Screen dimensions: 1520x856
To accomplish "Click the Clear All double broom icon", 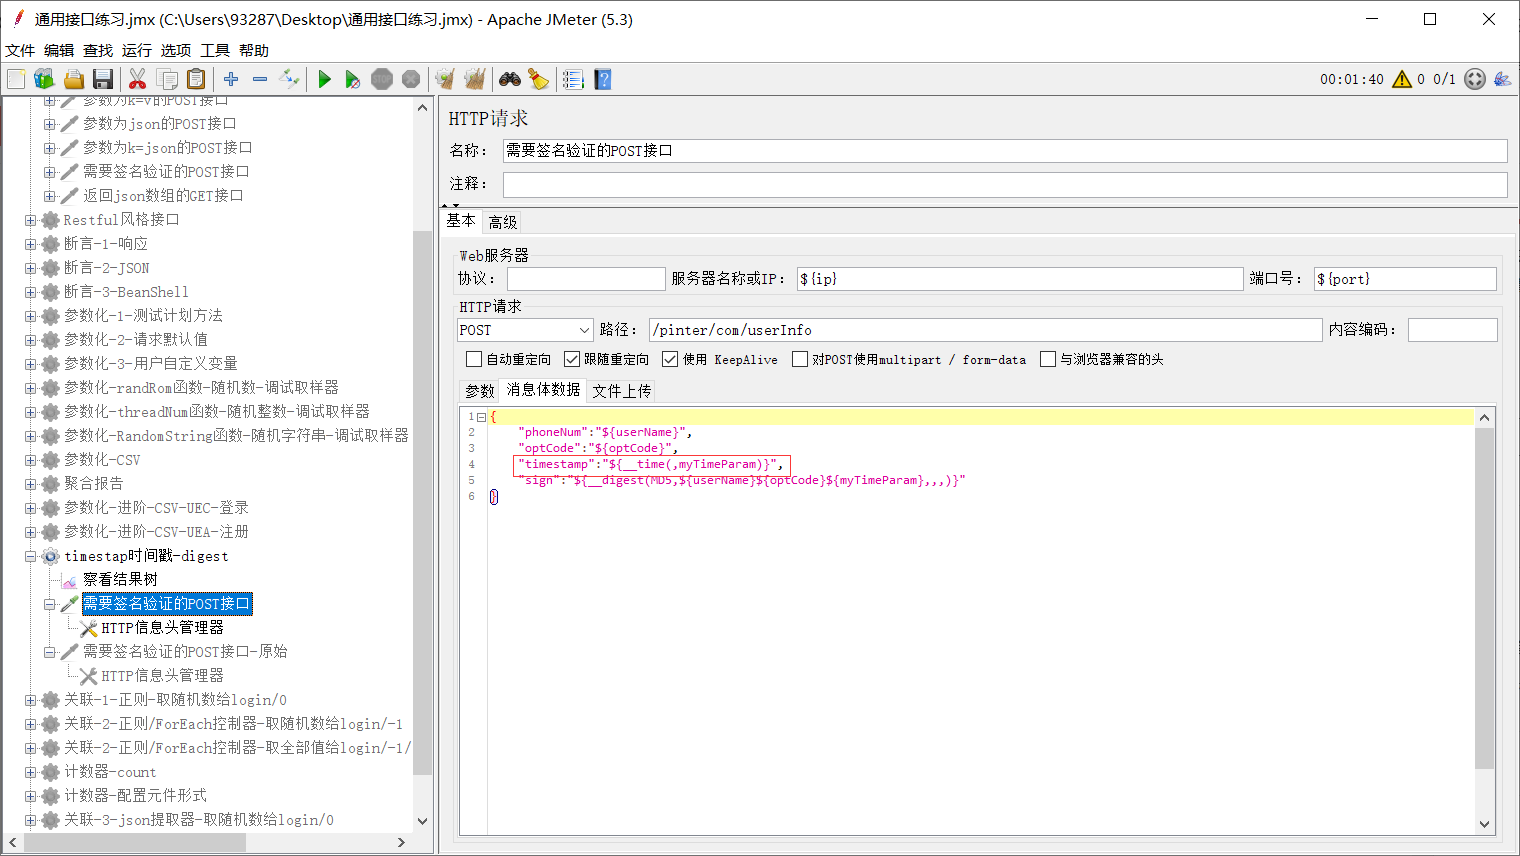I will [x=474, y=79].
